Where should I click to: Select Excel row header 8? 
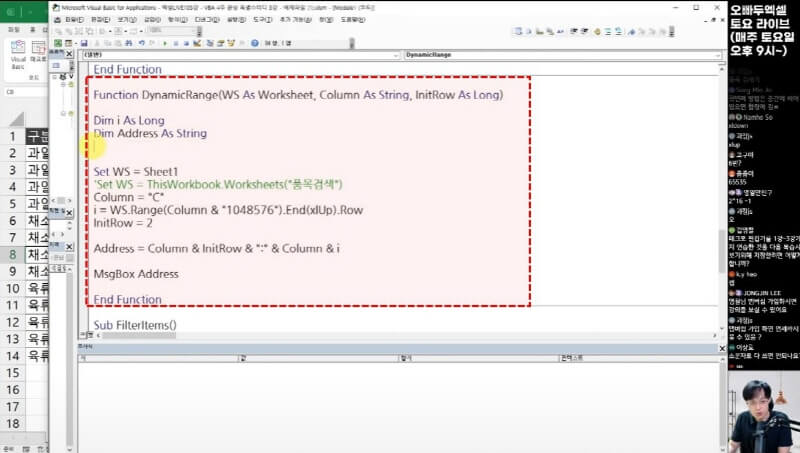pos(12,254)
